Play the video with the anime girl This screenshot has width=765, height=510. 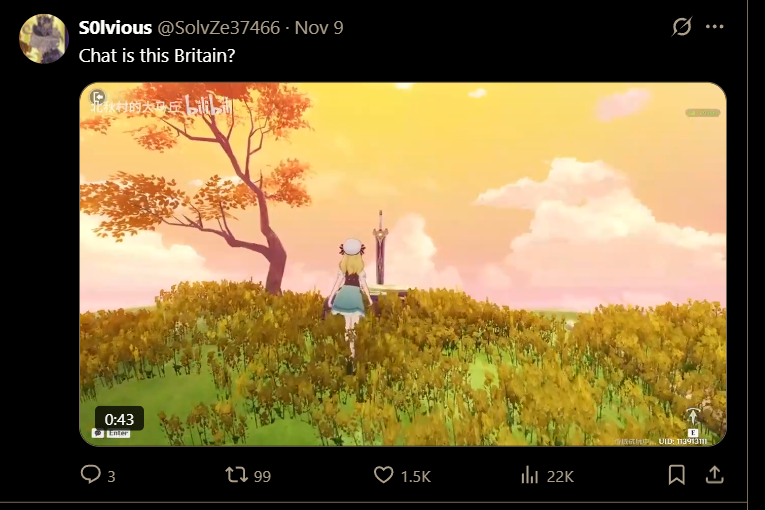[403, 264]
